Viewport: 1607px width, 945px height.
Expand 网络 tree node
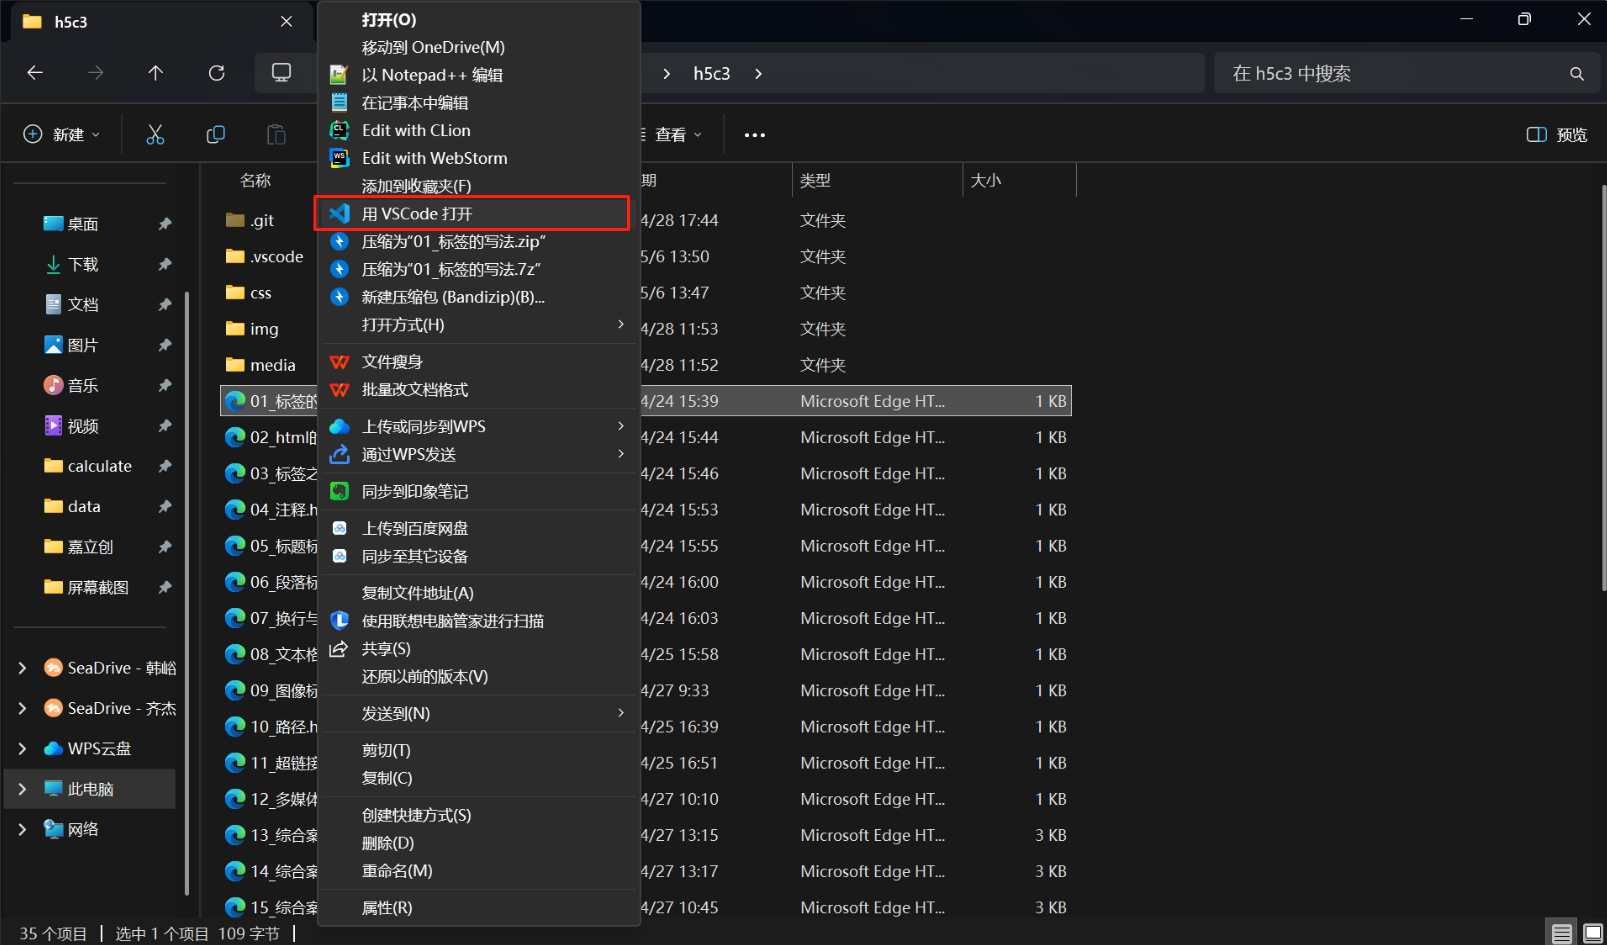(22, 829)
